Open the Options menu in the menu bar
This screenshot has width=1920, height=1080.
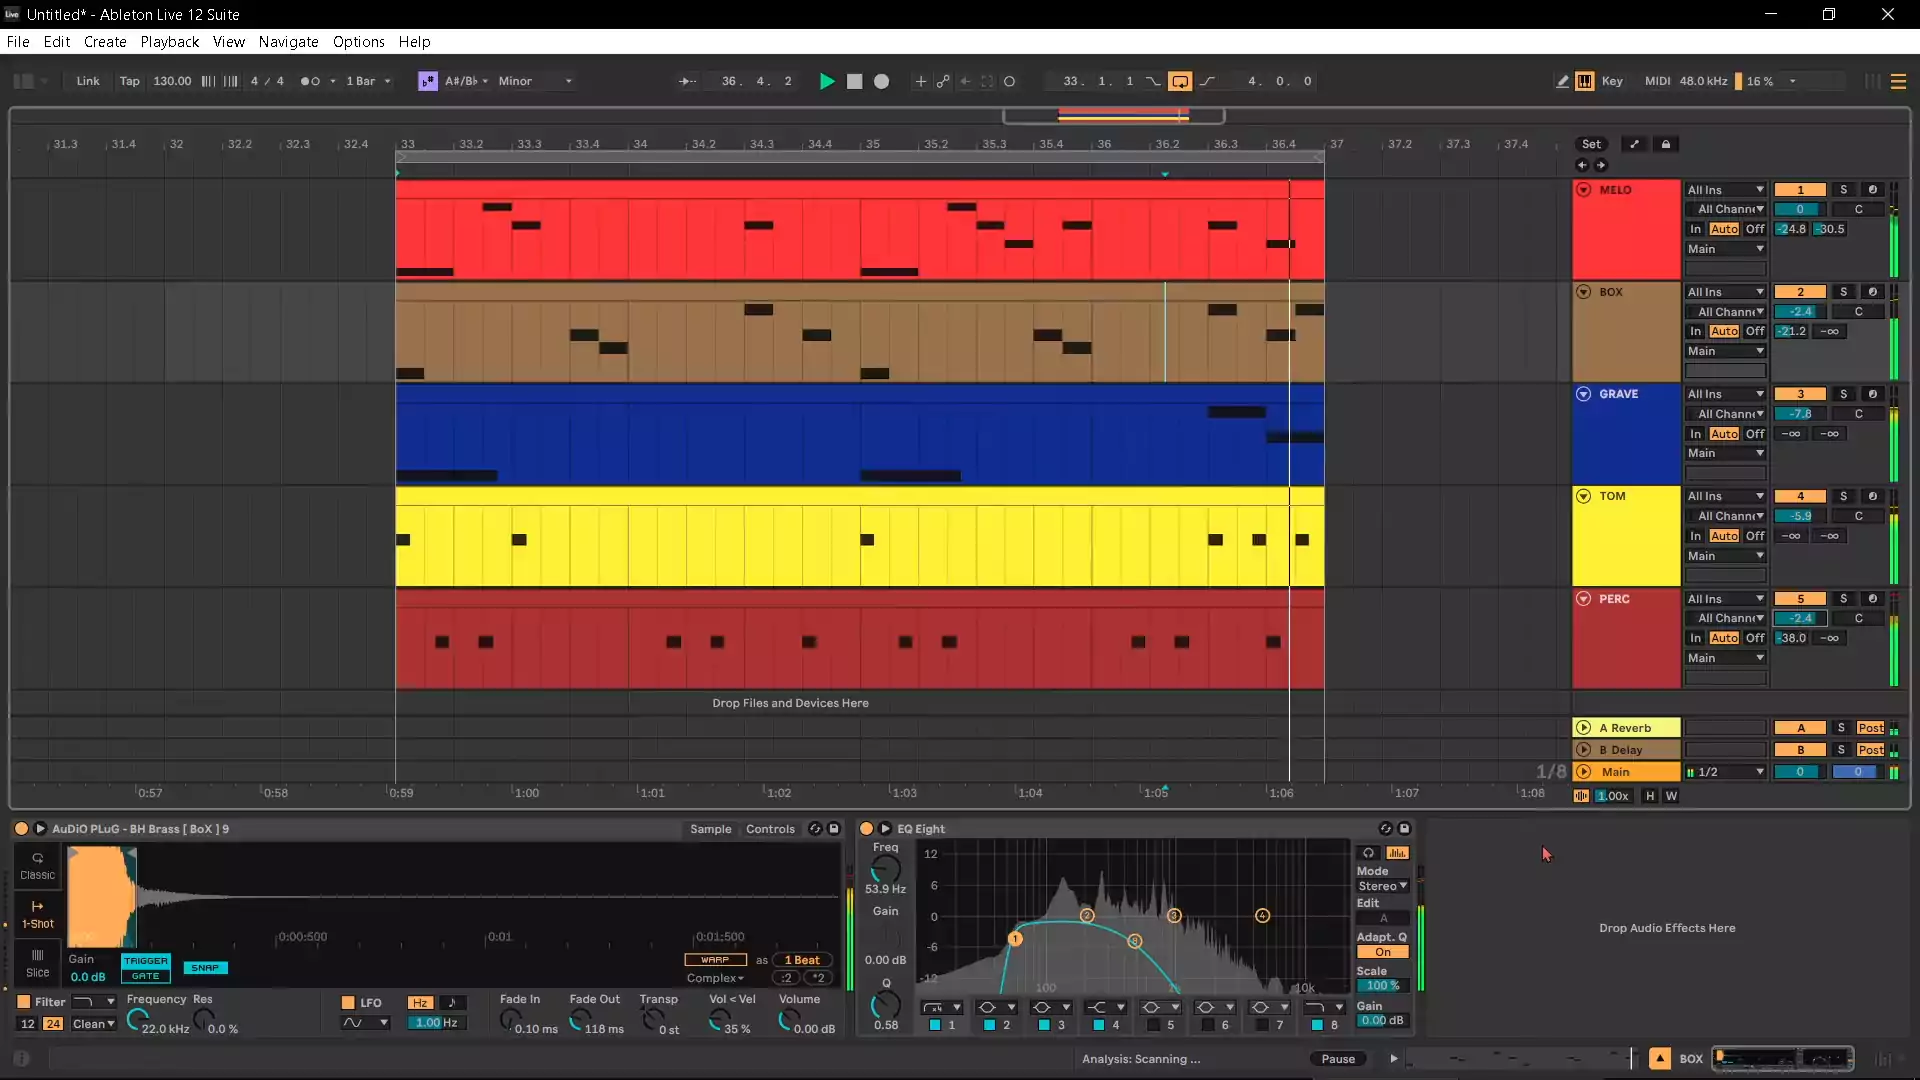pos(357,41)
